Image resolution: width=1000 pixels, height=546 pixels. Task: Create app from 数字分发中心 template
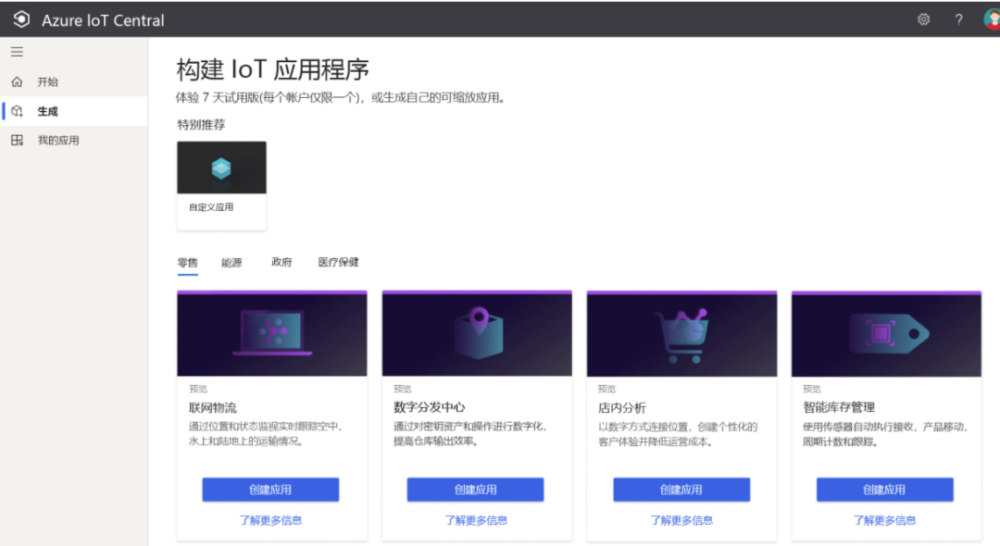476,490
